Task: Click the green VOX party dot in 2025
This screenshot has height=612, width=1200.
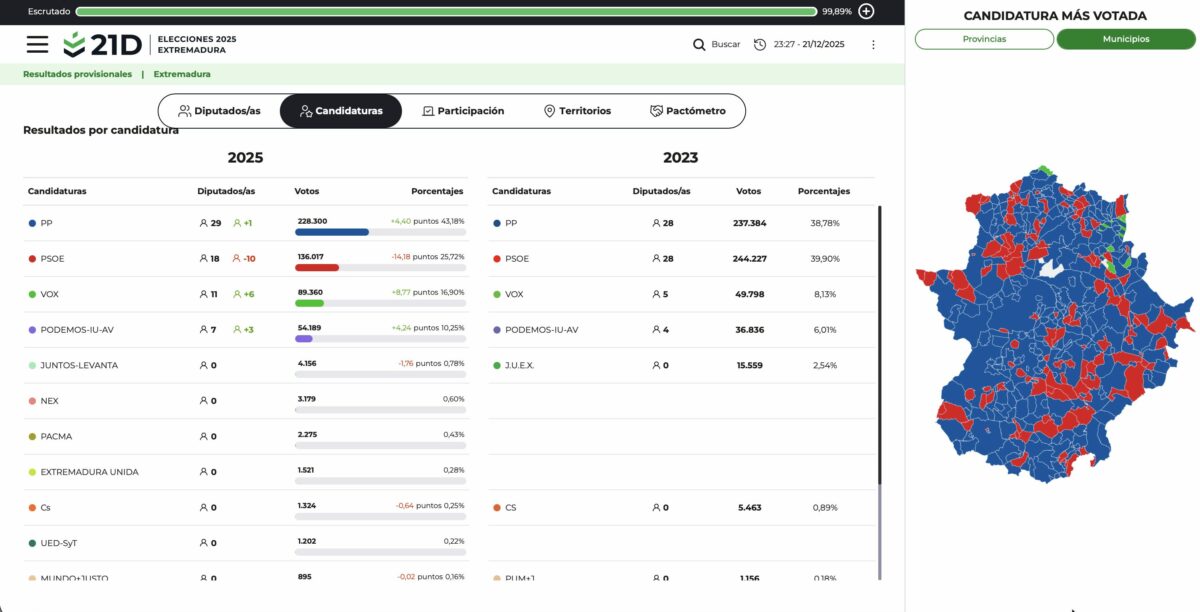Action: click(x=32, y=294)
